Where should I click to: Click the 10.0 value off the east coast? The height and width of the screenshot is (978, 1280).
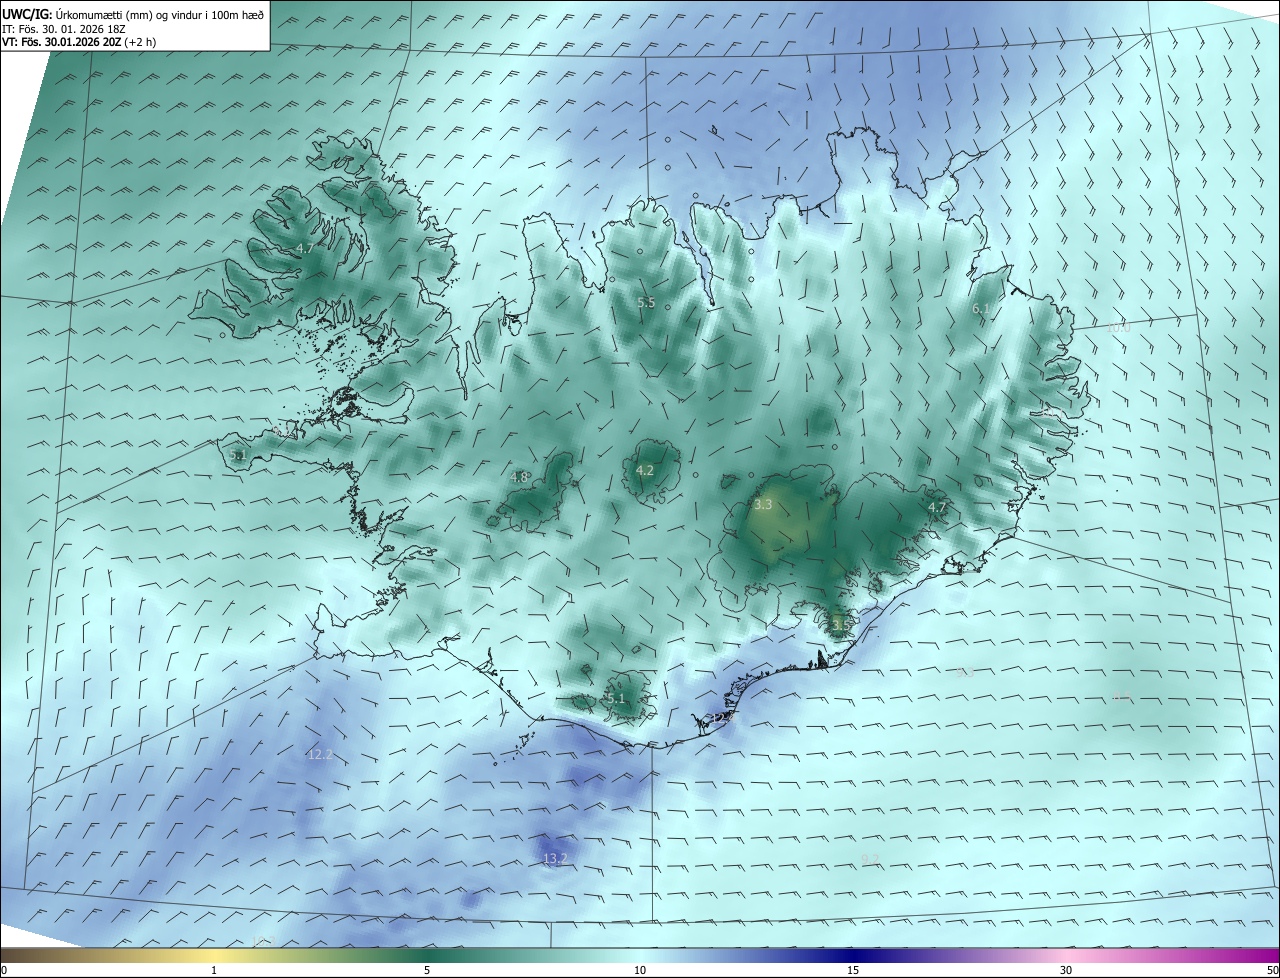(1119, 327)
